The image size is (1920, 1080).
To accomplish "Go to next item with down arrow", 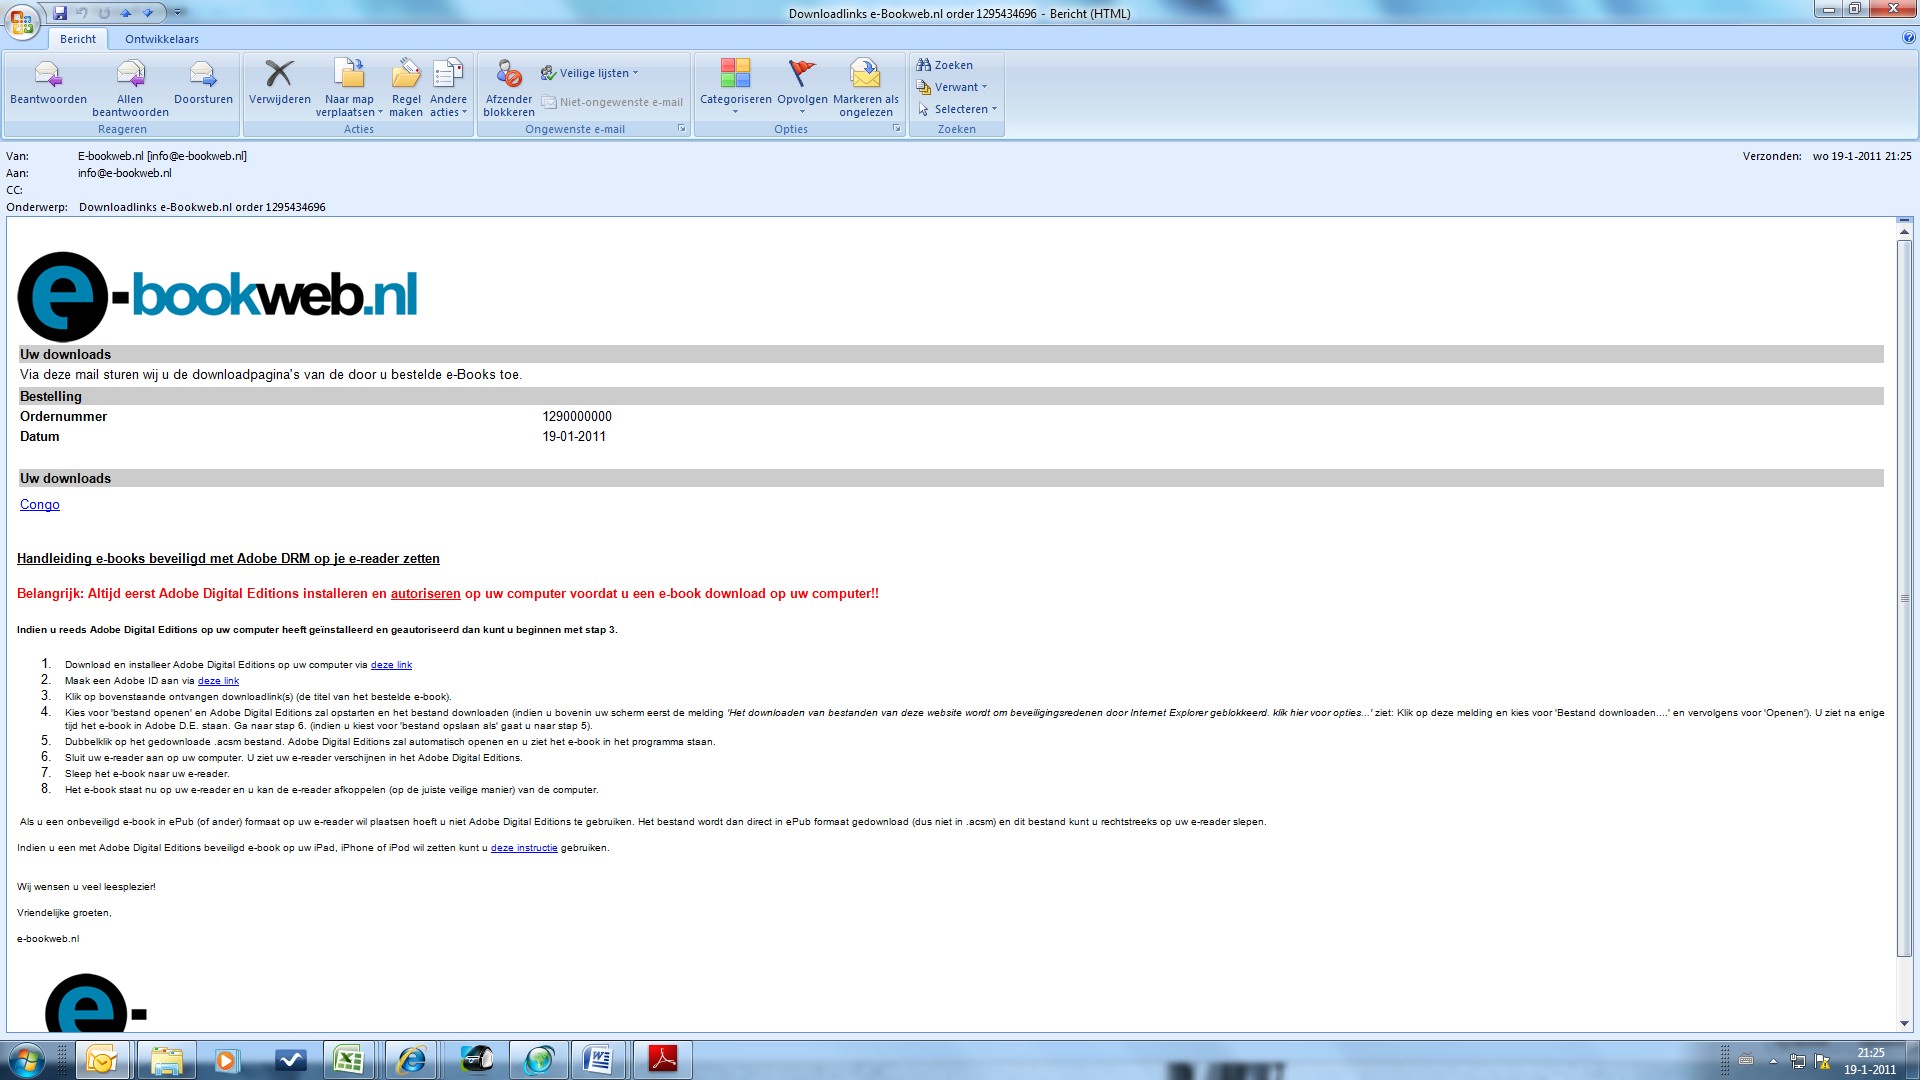I will 148,13.
